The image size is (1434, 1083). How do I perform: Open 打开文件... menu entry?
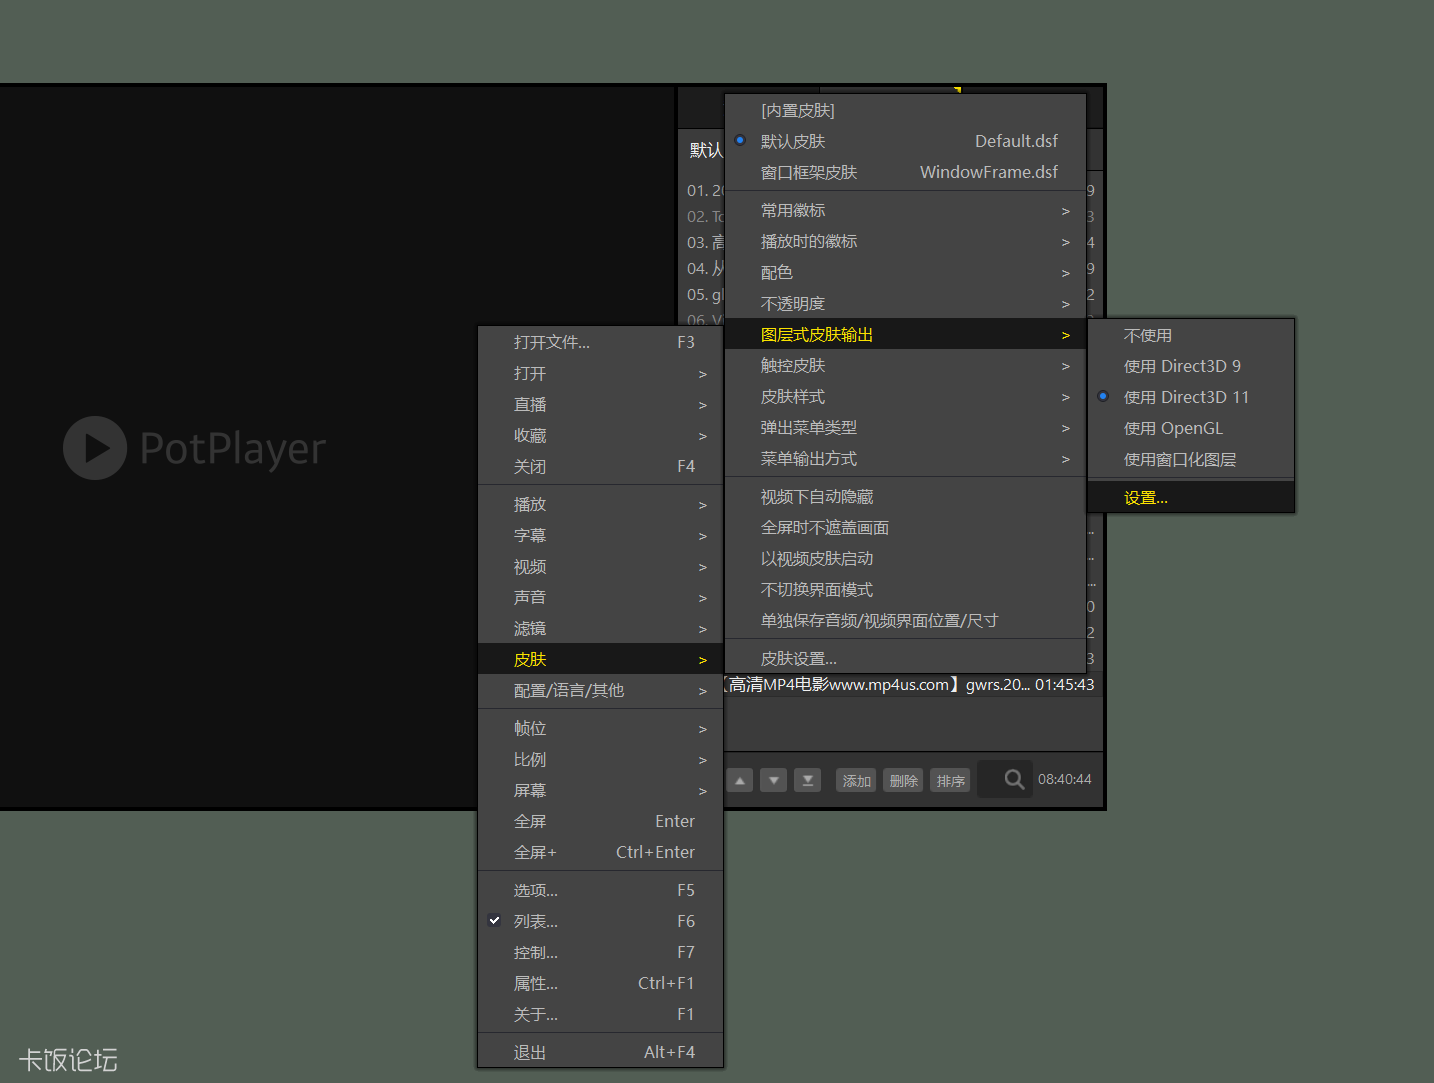click(x=600, y=342)
